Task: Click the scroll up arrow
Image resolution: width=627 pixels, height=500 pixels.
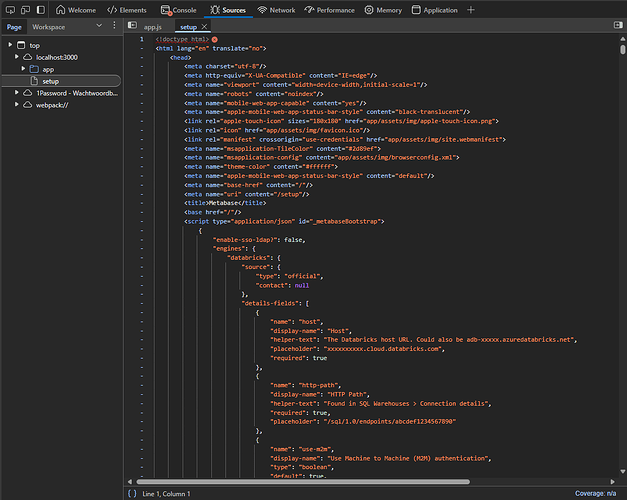Action: click(x=623, y=39)
